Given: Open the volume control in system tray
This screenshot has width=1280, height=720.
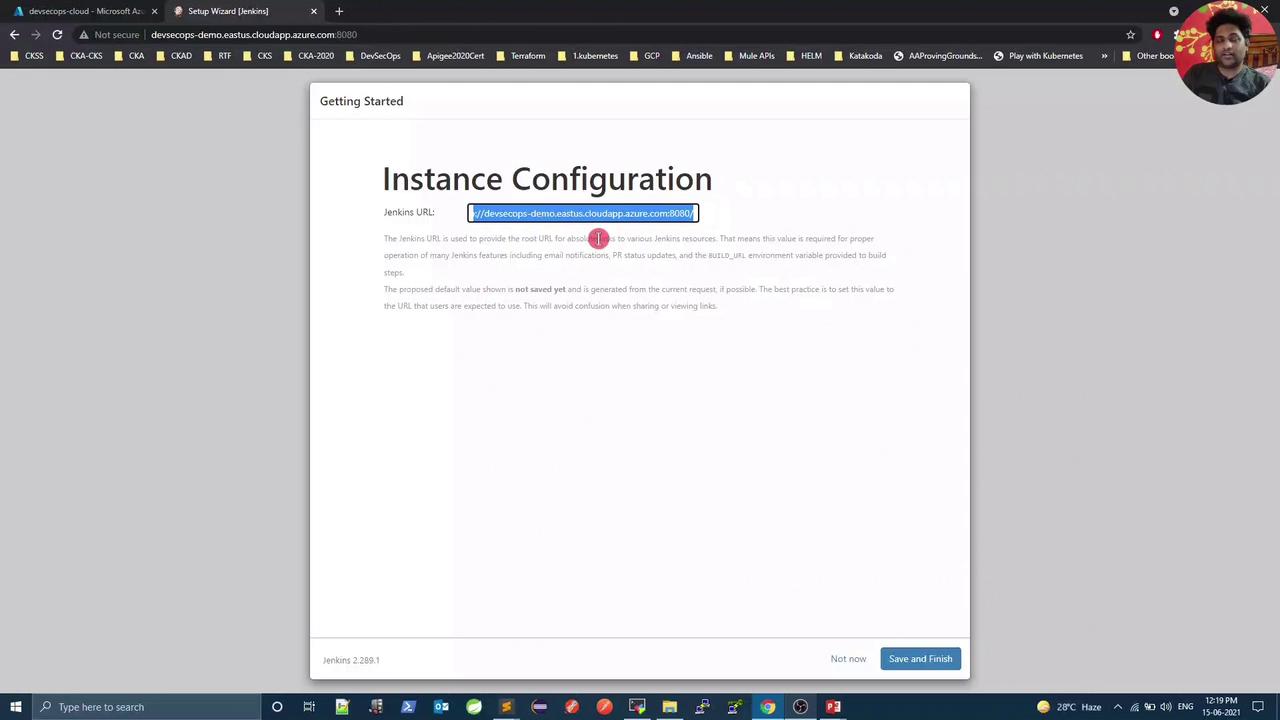Looking at the screenshot, I should 1165,707.
